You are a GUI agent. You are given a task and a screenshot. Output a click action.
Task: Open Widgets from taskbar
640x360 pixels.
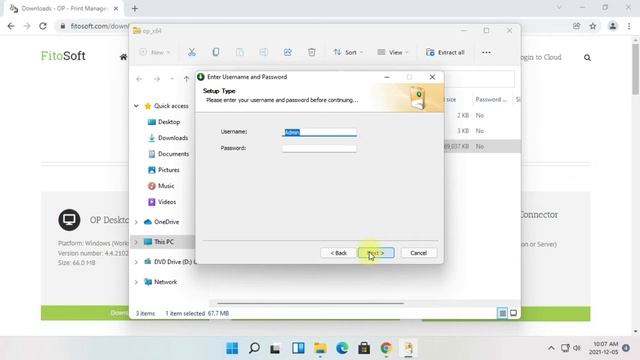click(298, 348)
